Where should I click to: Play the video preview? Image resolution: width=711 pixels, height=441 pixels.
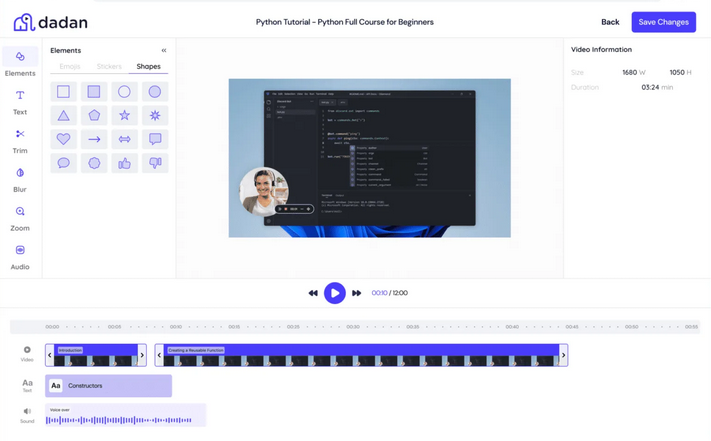335,293
